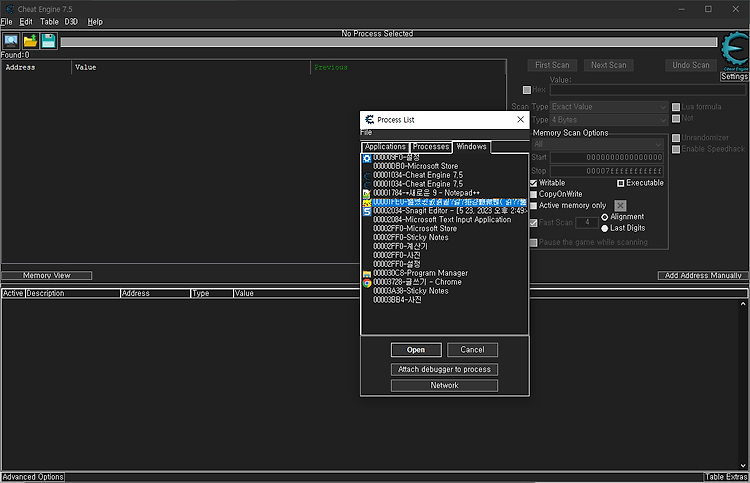Open the Scan Type Exact Value dropdown
Image resolution: width=750 pixels, height=483 pixels.
pos(609,107)
